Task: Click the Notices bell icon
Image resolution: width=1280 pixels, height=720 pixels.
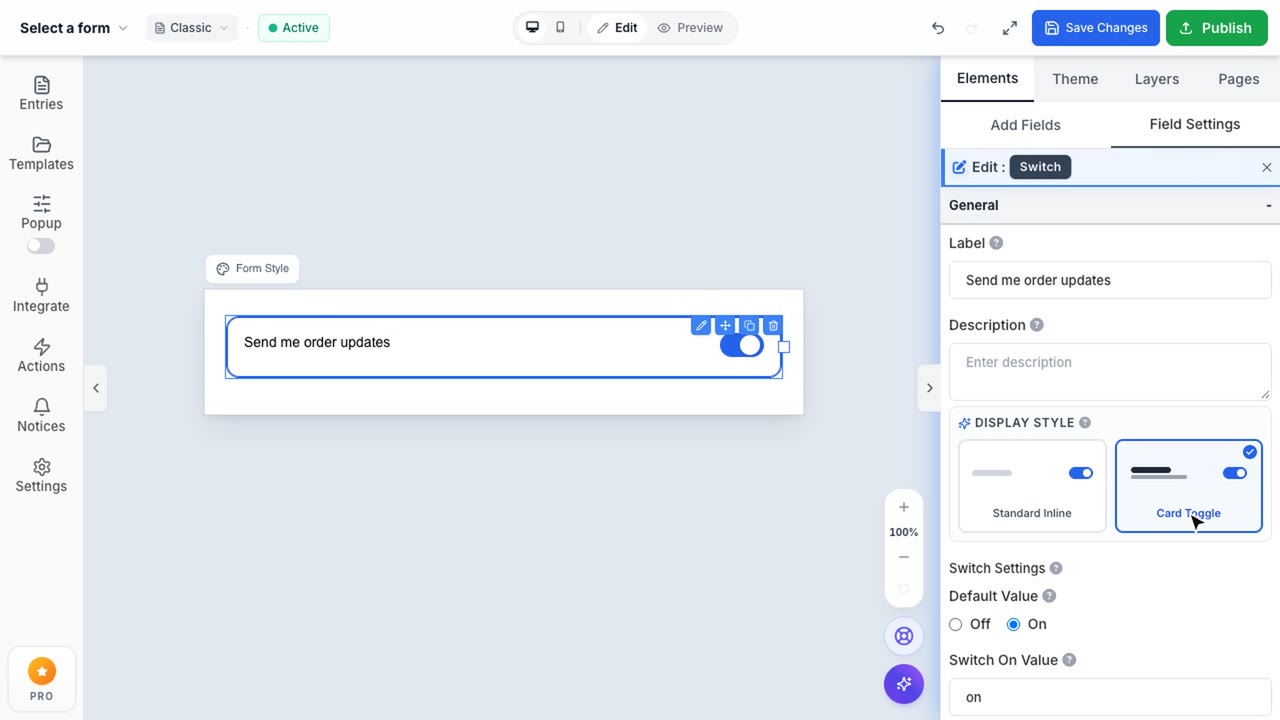Action: click(x=41, y=407)
